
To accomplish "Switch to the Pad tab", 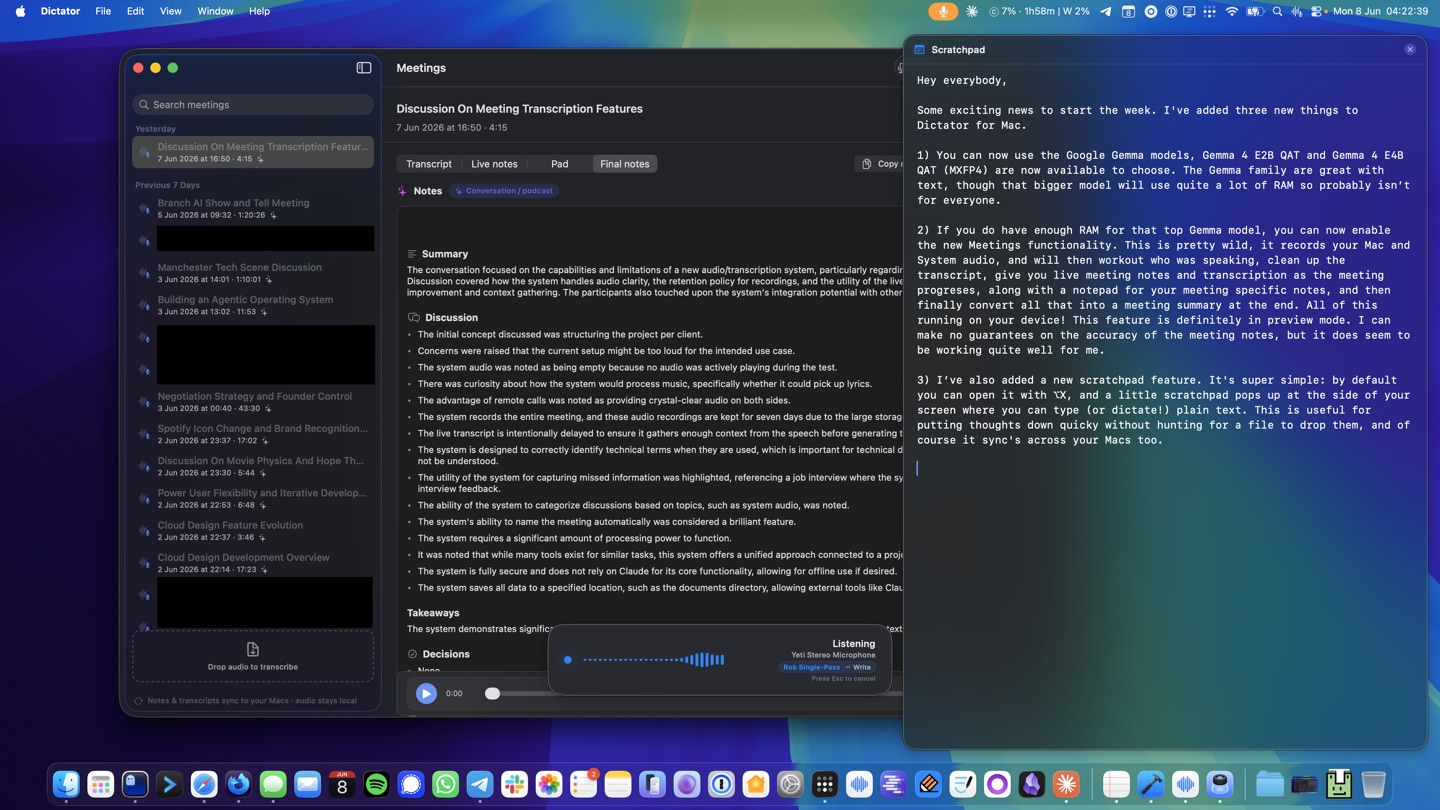I will [x=559, y=164].
